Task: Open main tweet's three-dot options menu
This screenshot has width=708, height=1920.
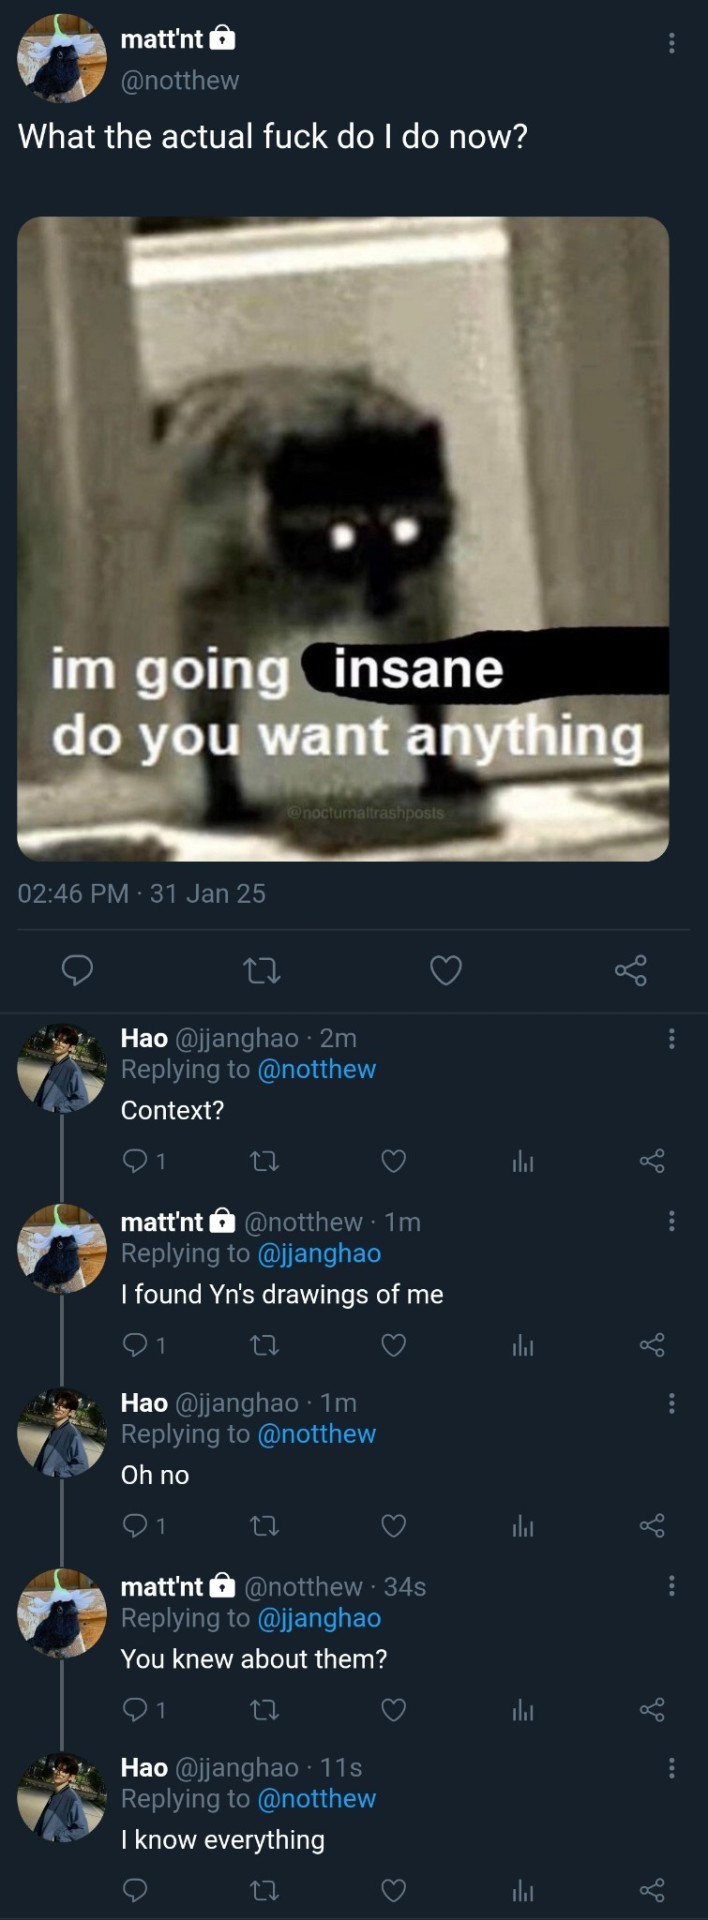Action: pyautogui.click(x=671, y=43)
